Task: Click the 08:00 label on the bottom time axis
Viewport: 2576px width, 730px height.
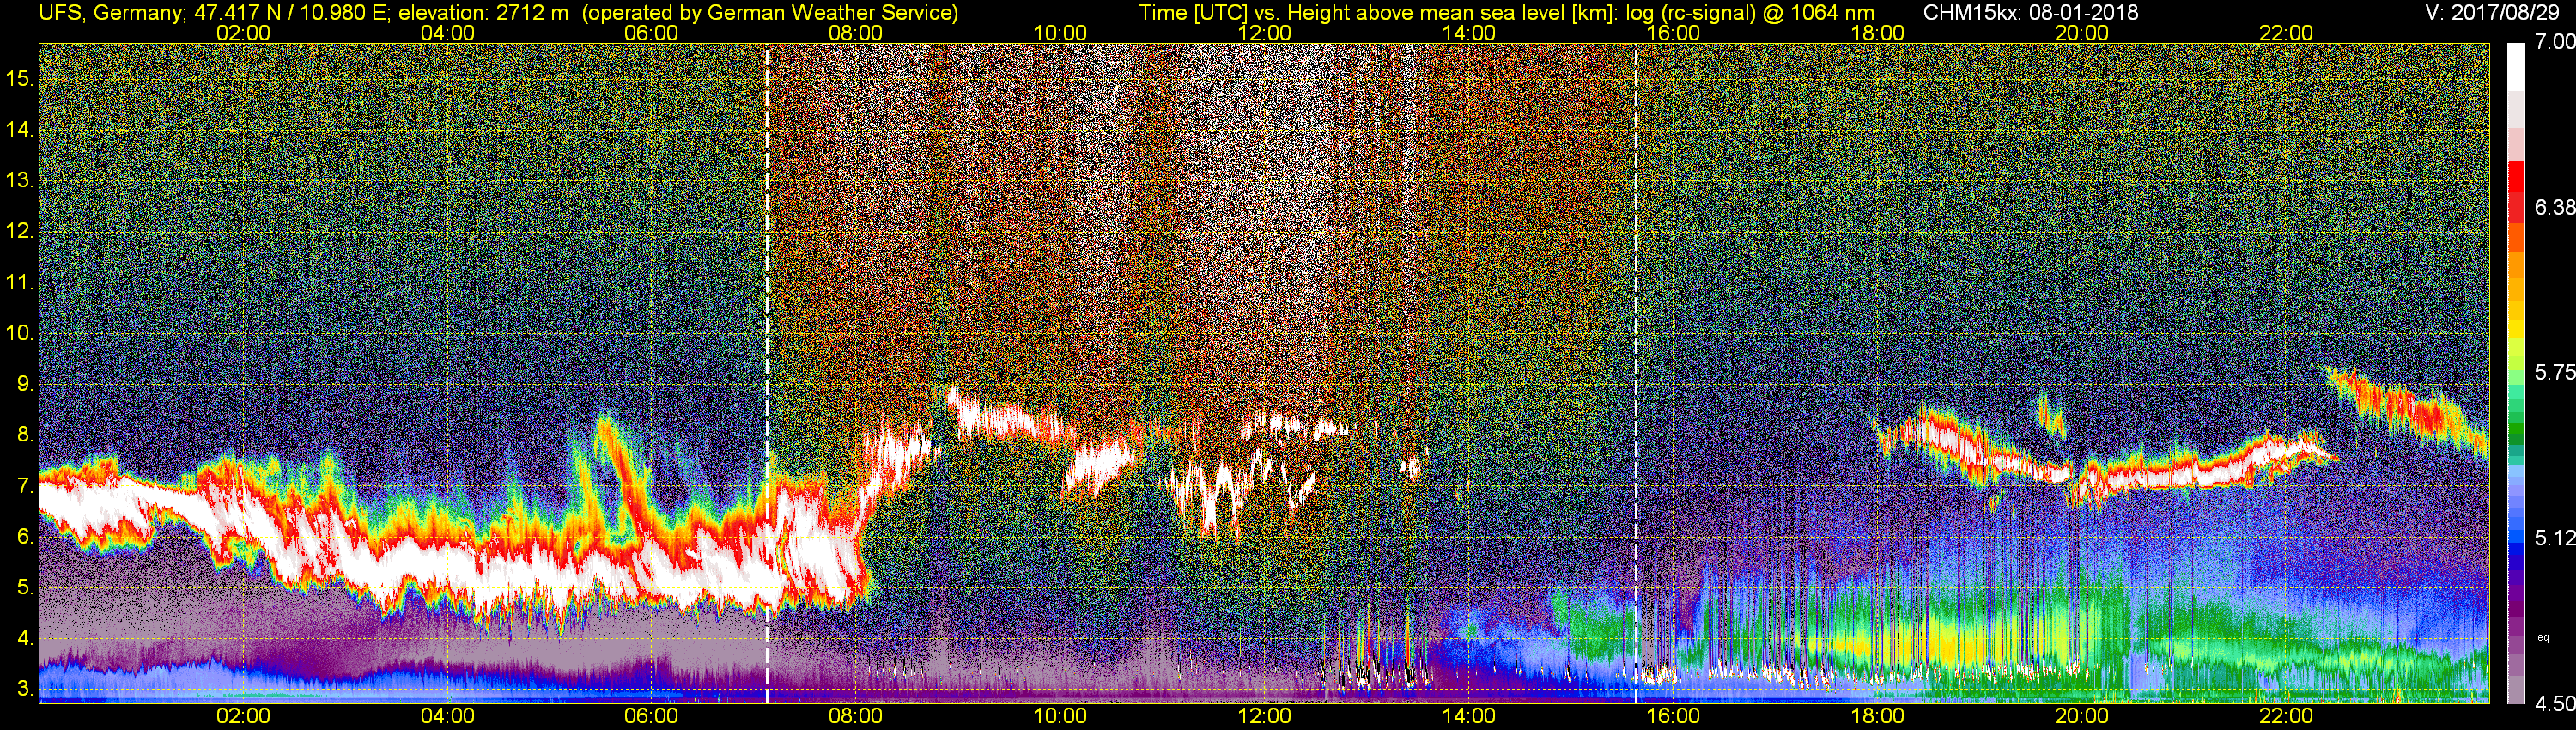Action: pos(856,716)
